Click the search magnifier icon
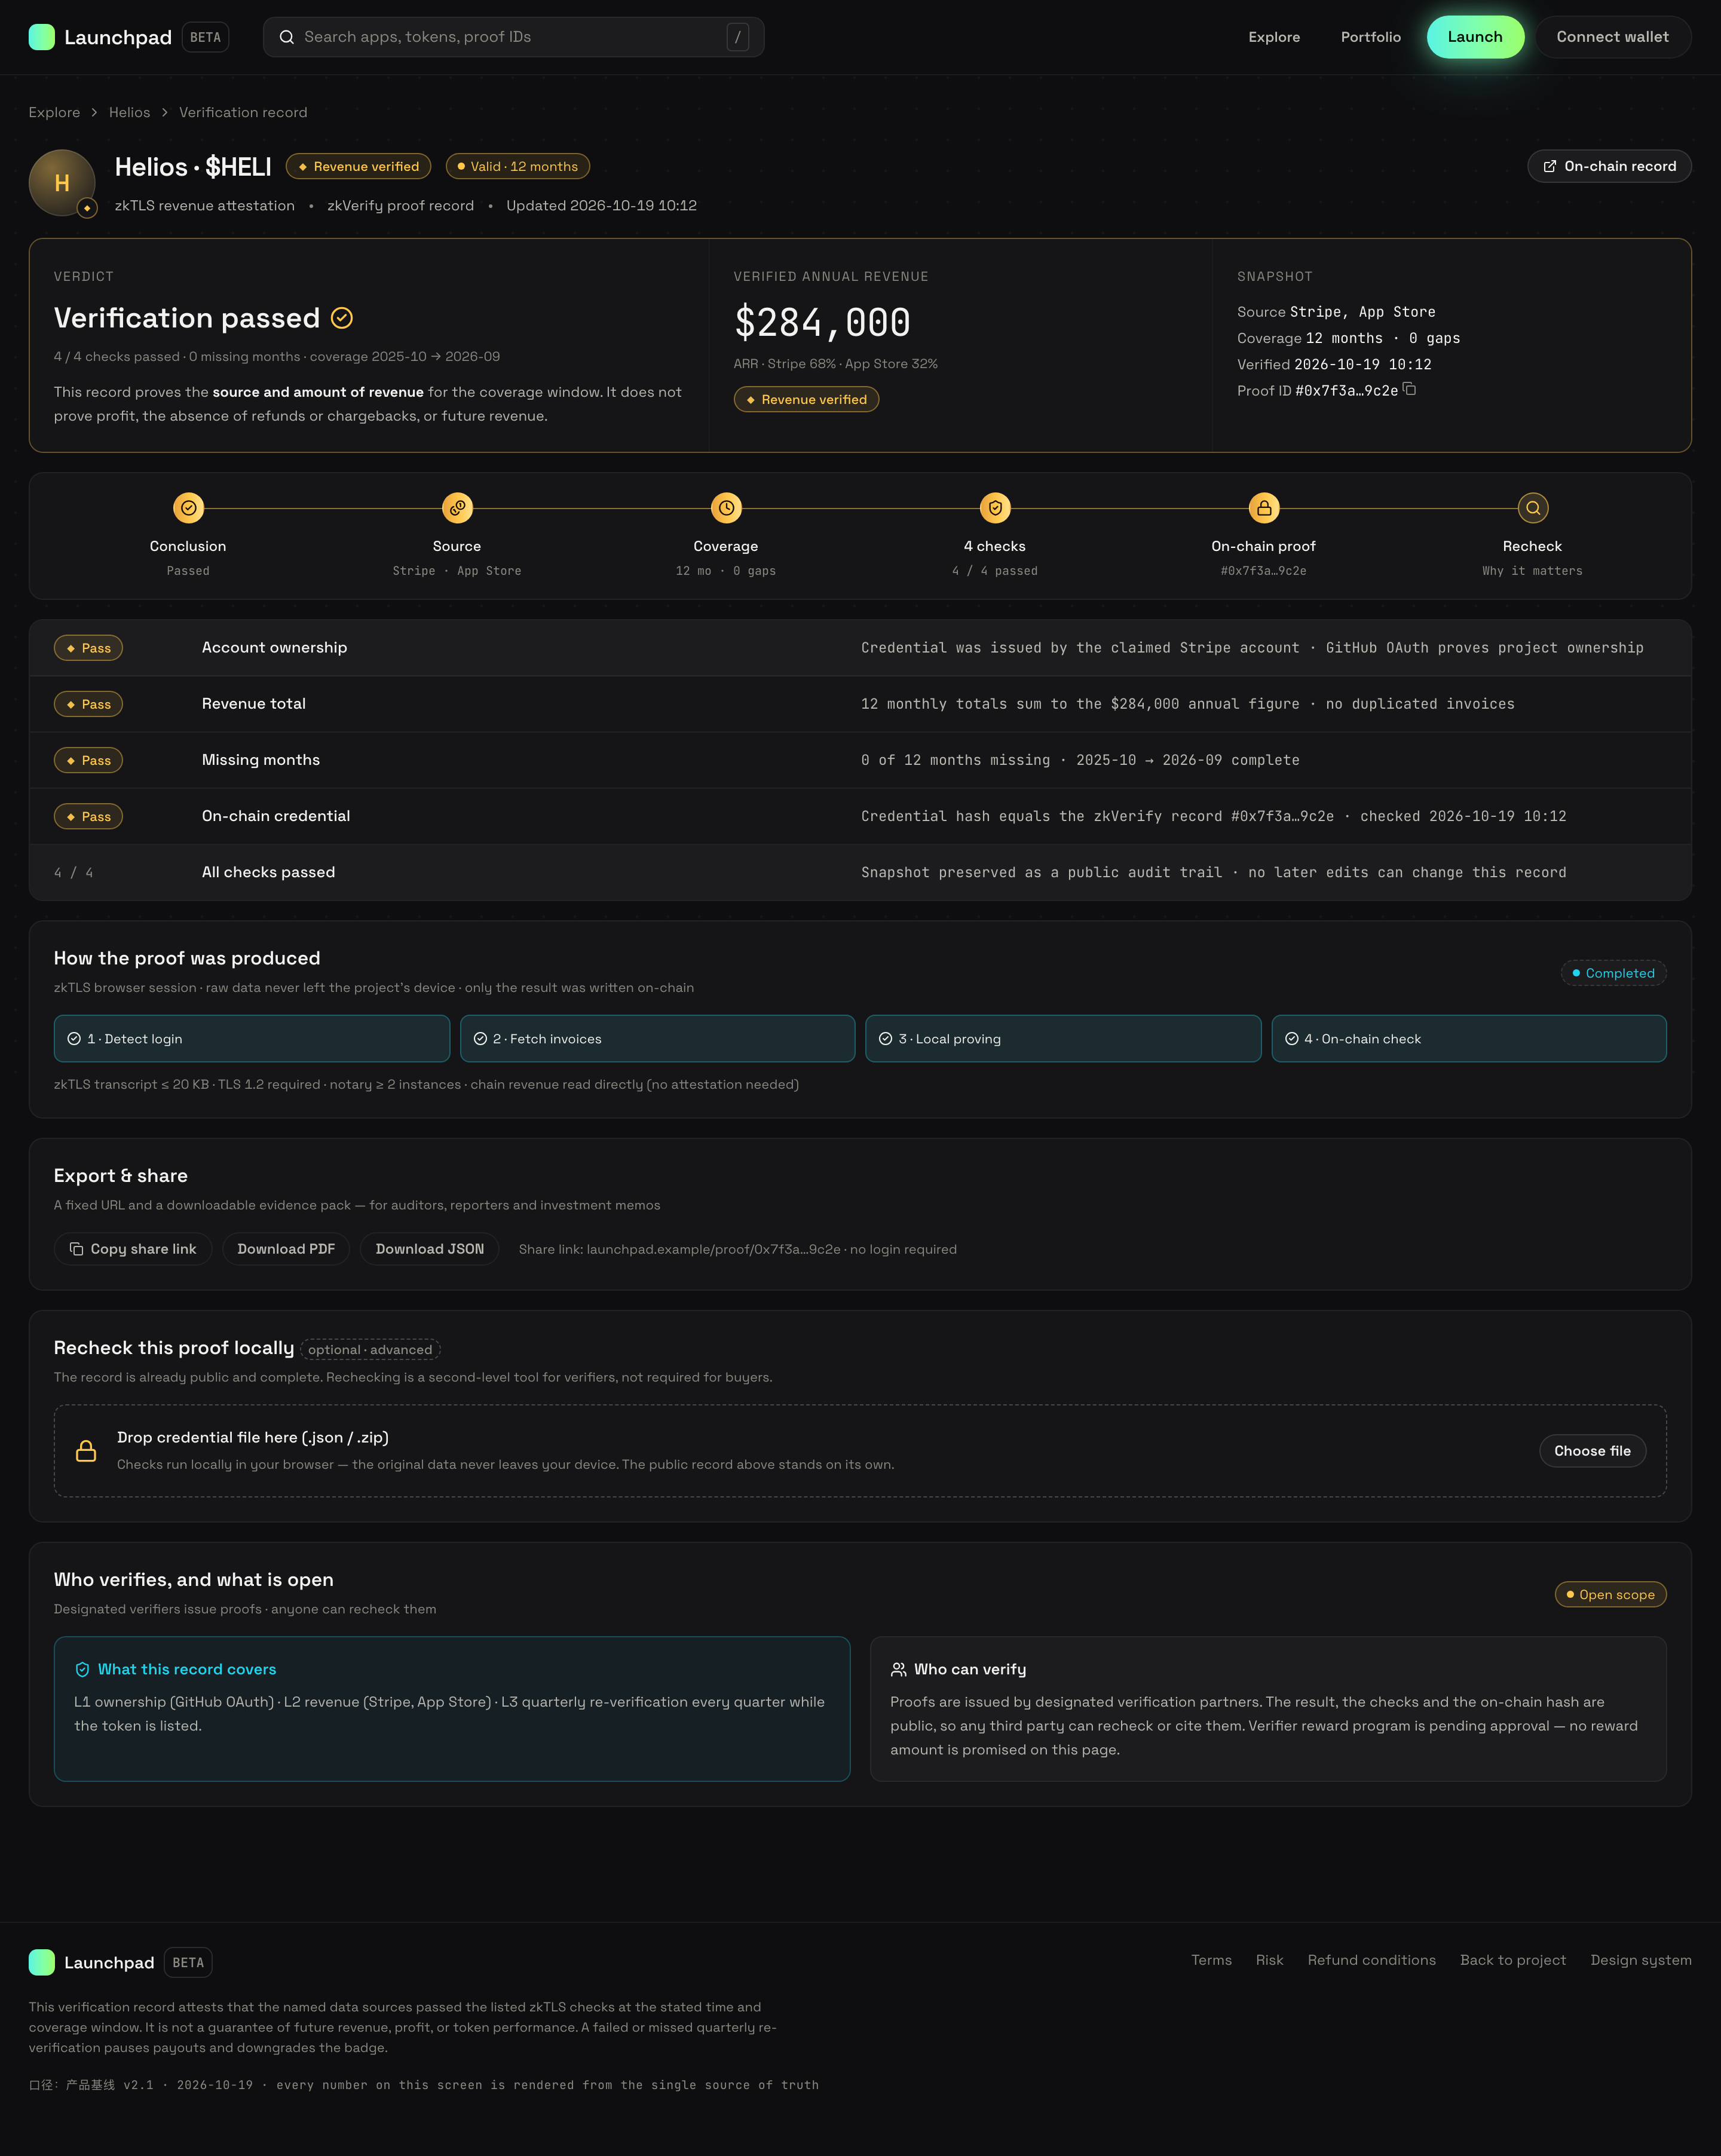Viewport: 1721px width, 2156px height. (286, 37)
